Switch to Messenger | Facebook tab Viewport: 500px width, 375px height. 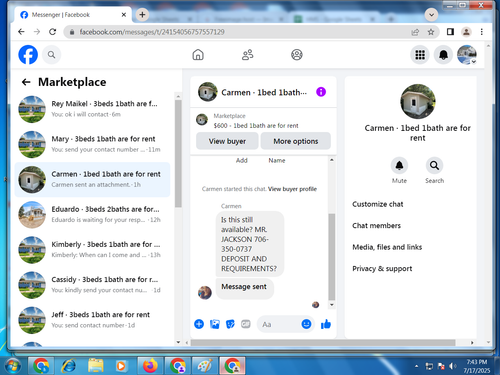71,15
